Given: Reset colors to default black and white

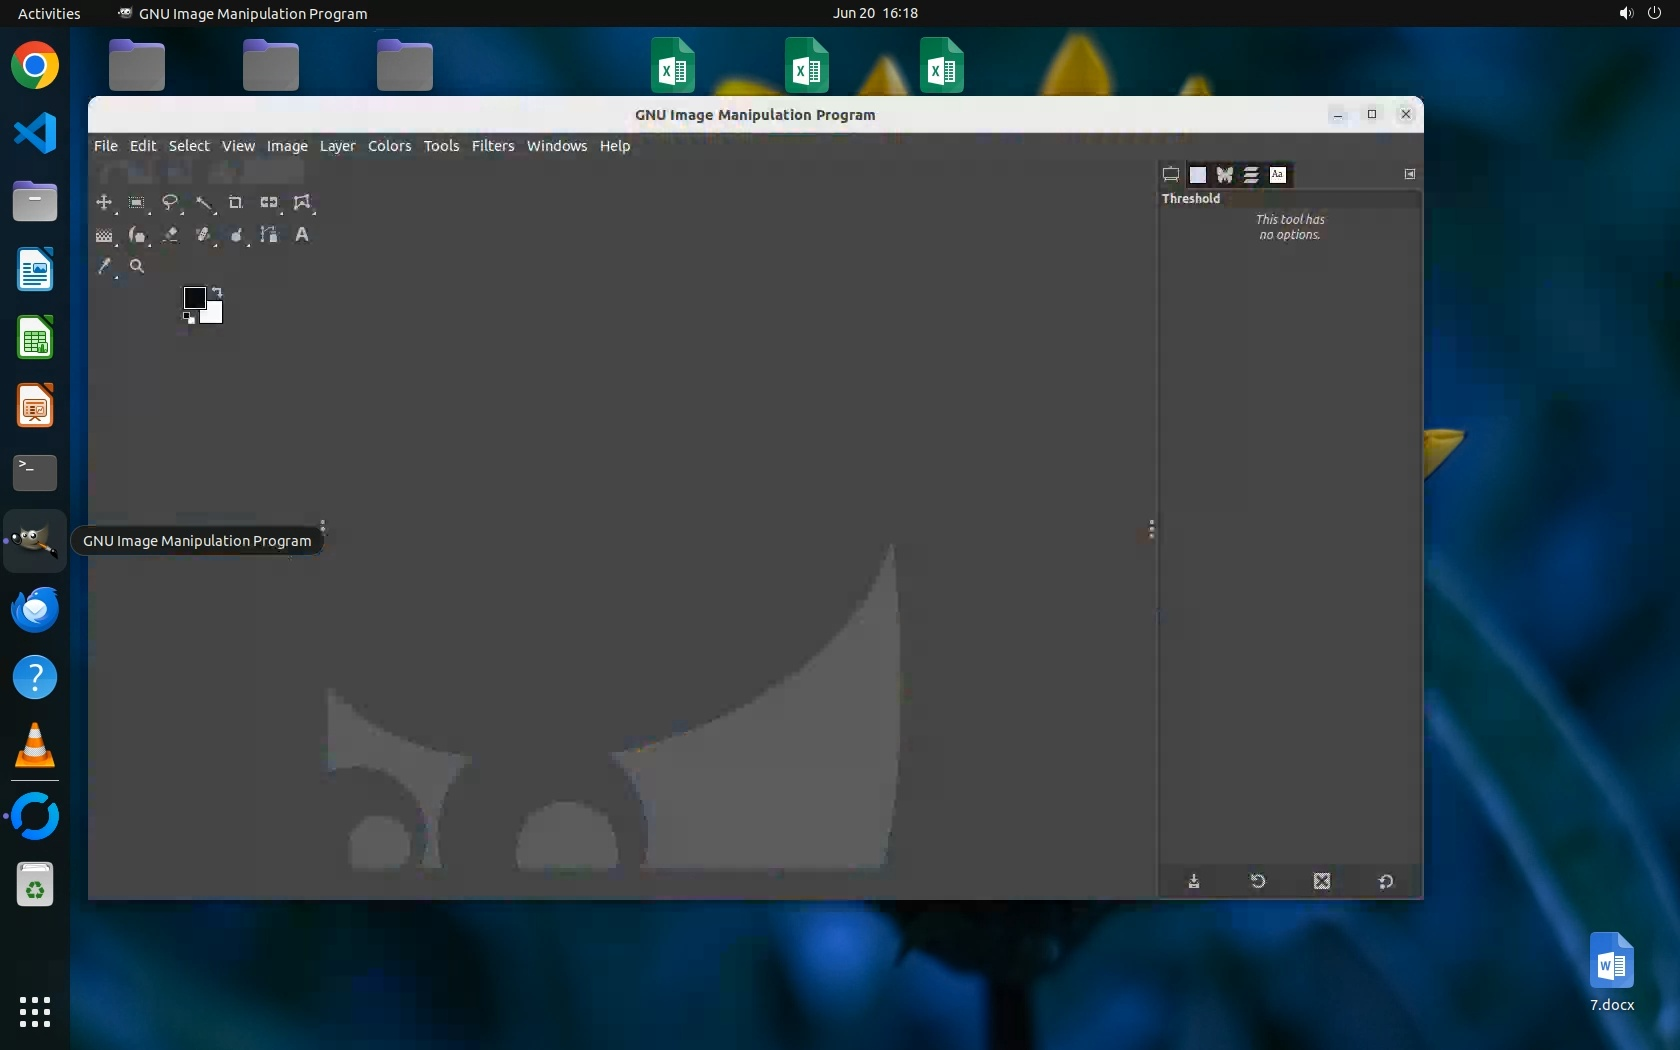Looking at the screenshot, I should coord(189,319).
